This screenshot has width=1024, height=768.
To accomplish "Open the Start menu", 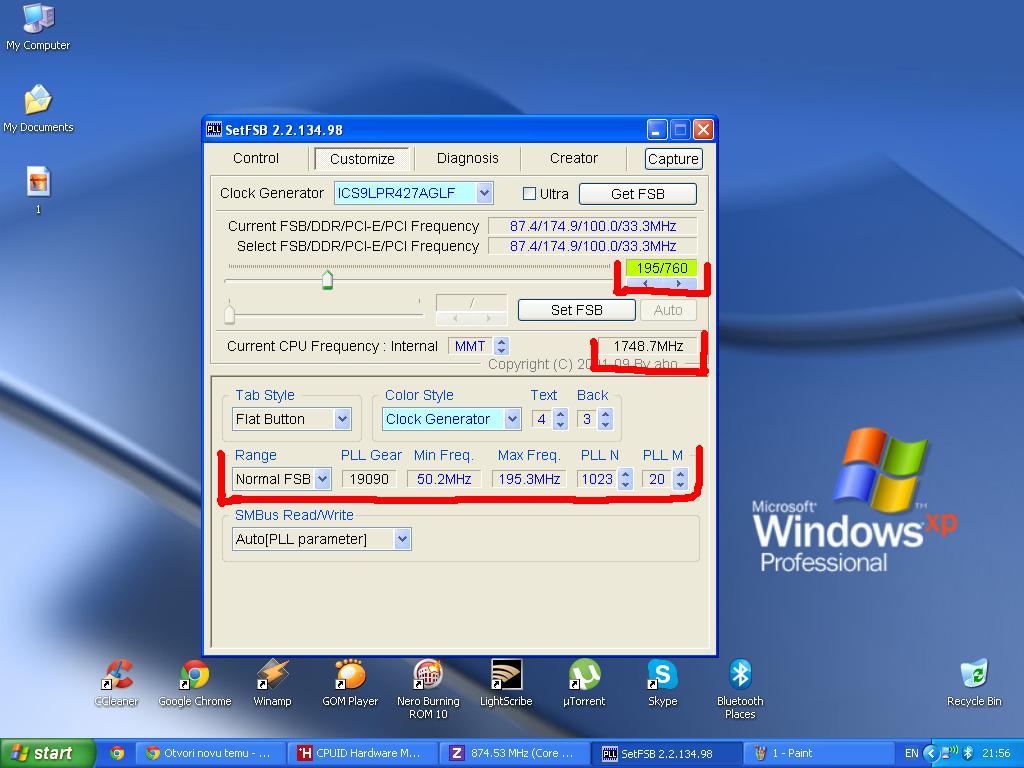I will 47,753.
